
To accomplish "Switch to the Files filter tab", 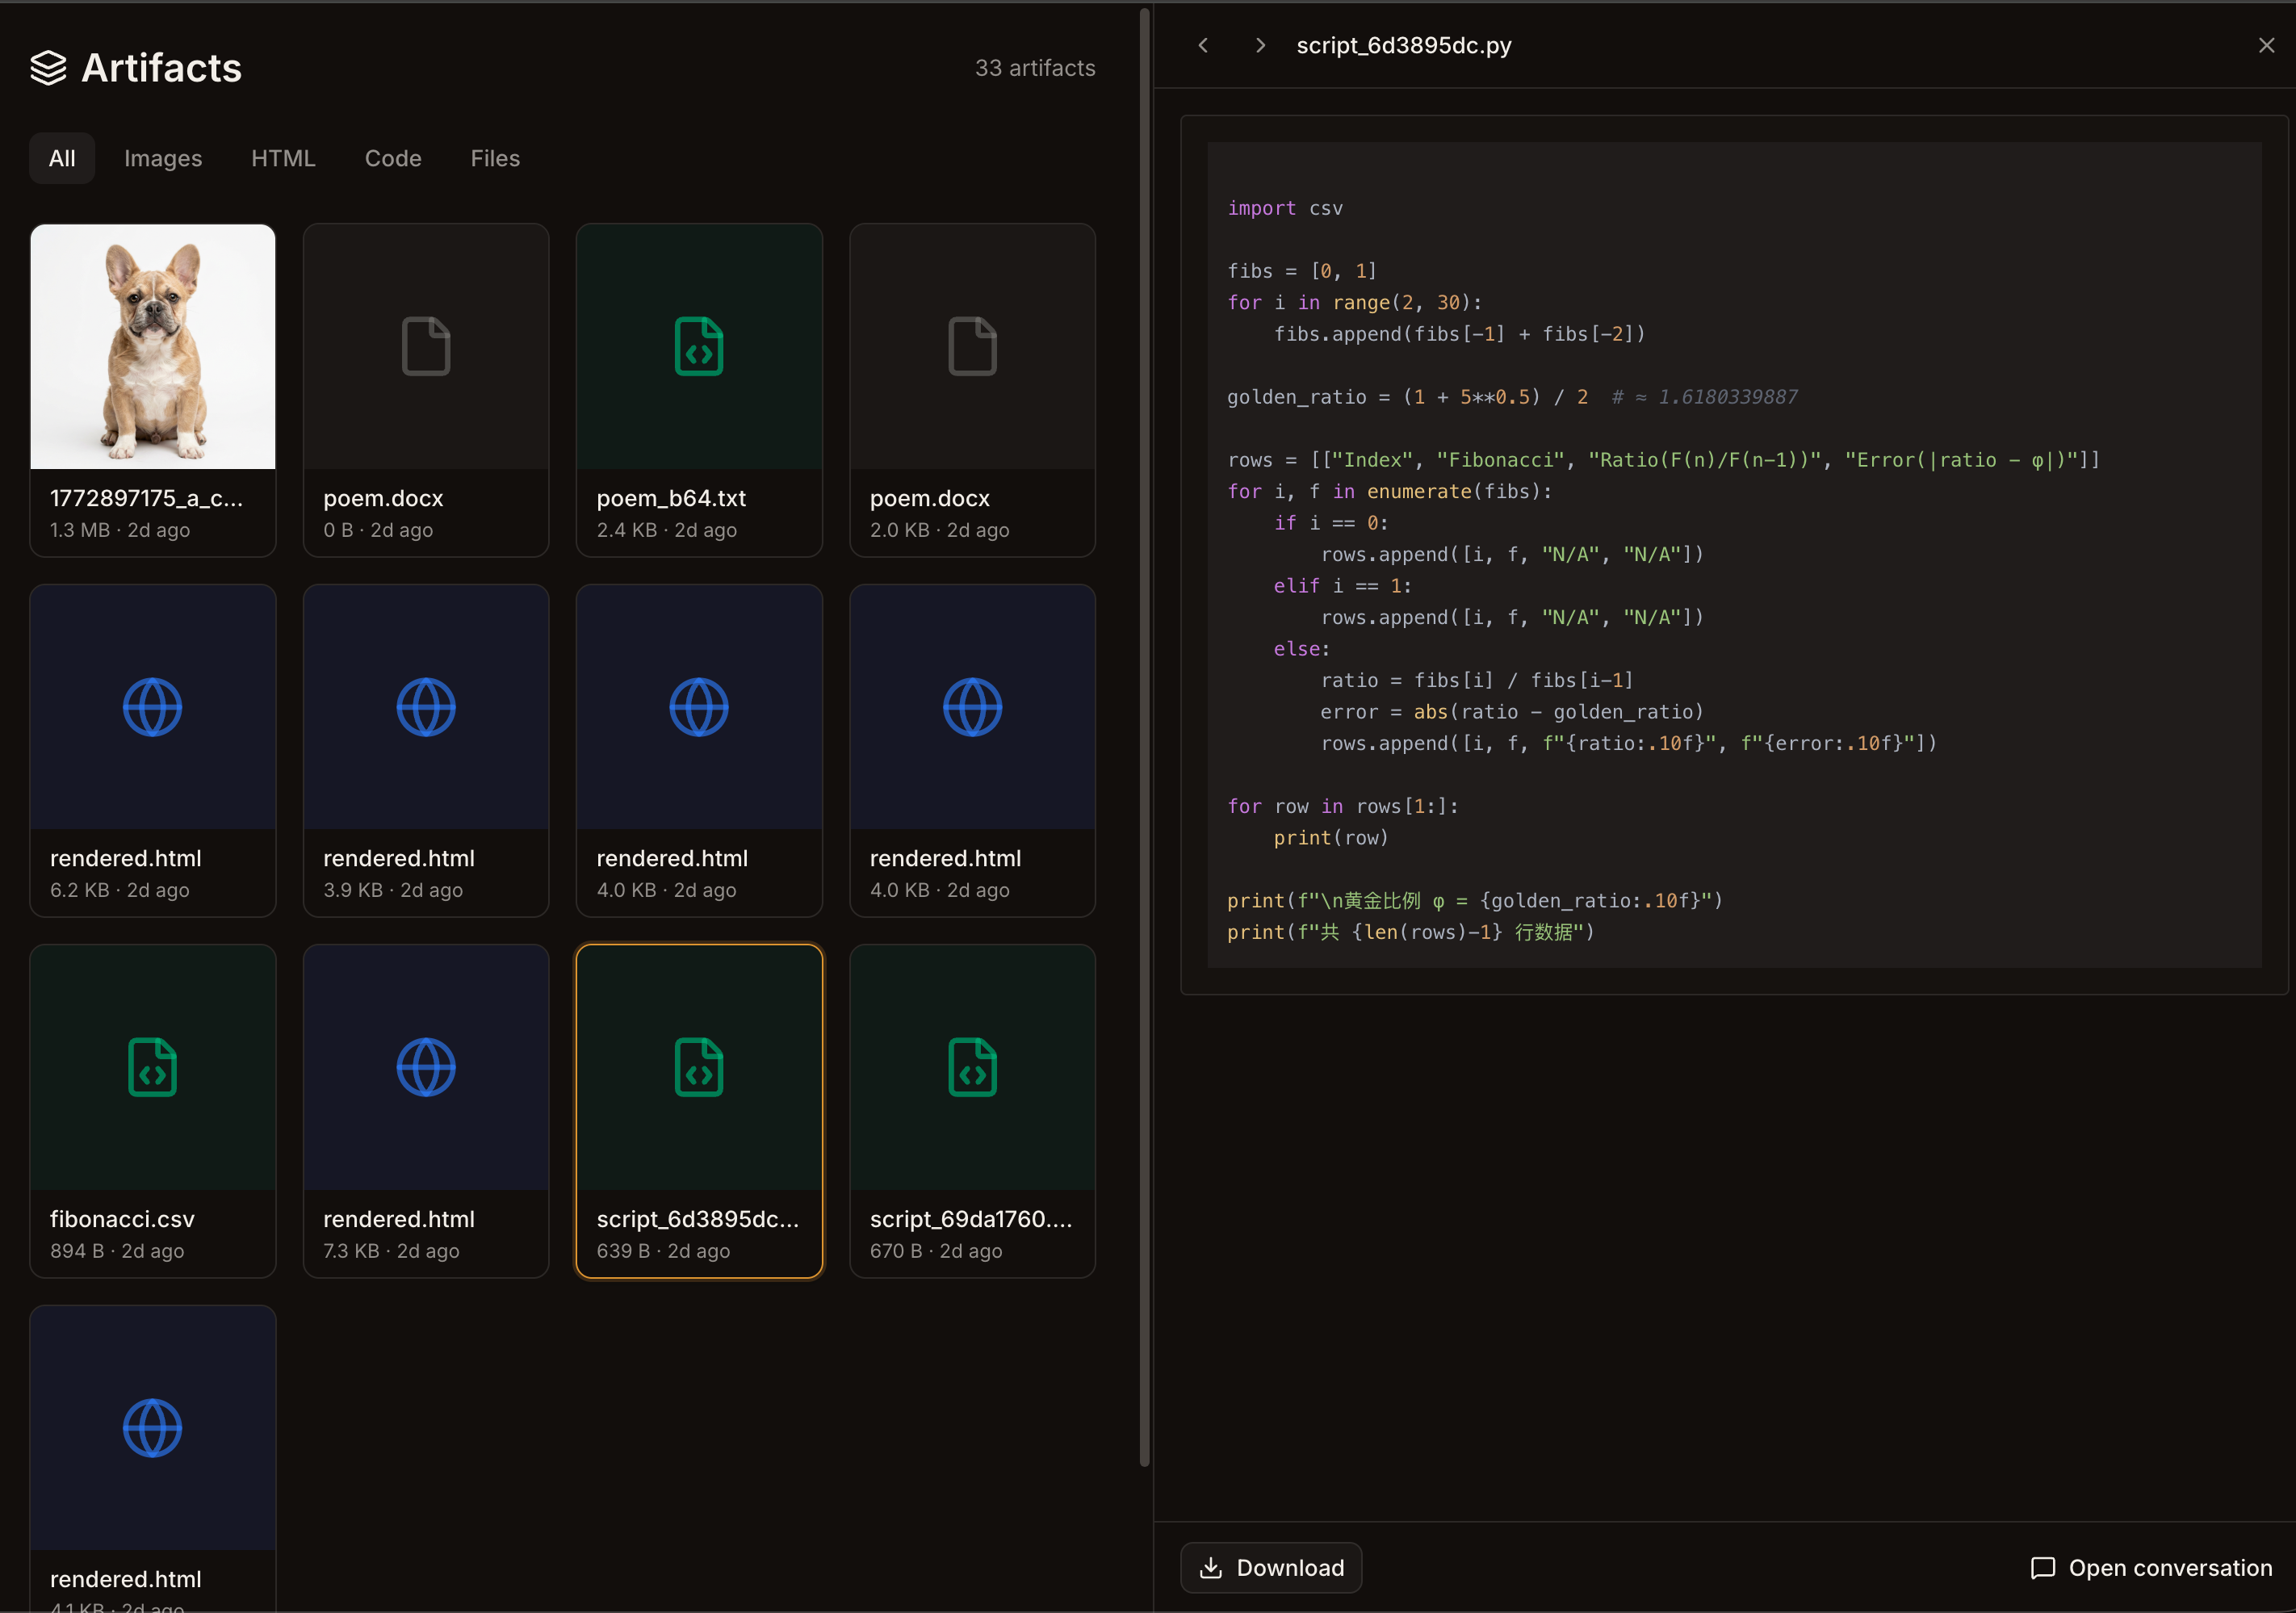I will click(x=495, y=158).
